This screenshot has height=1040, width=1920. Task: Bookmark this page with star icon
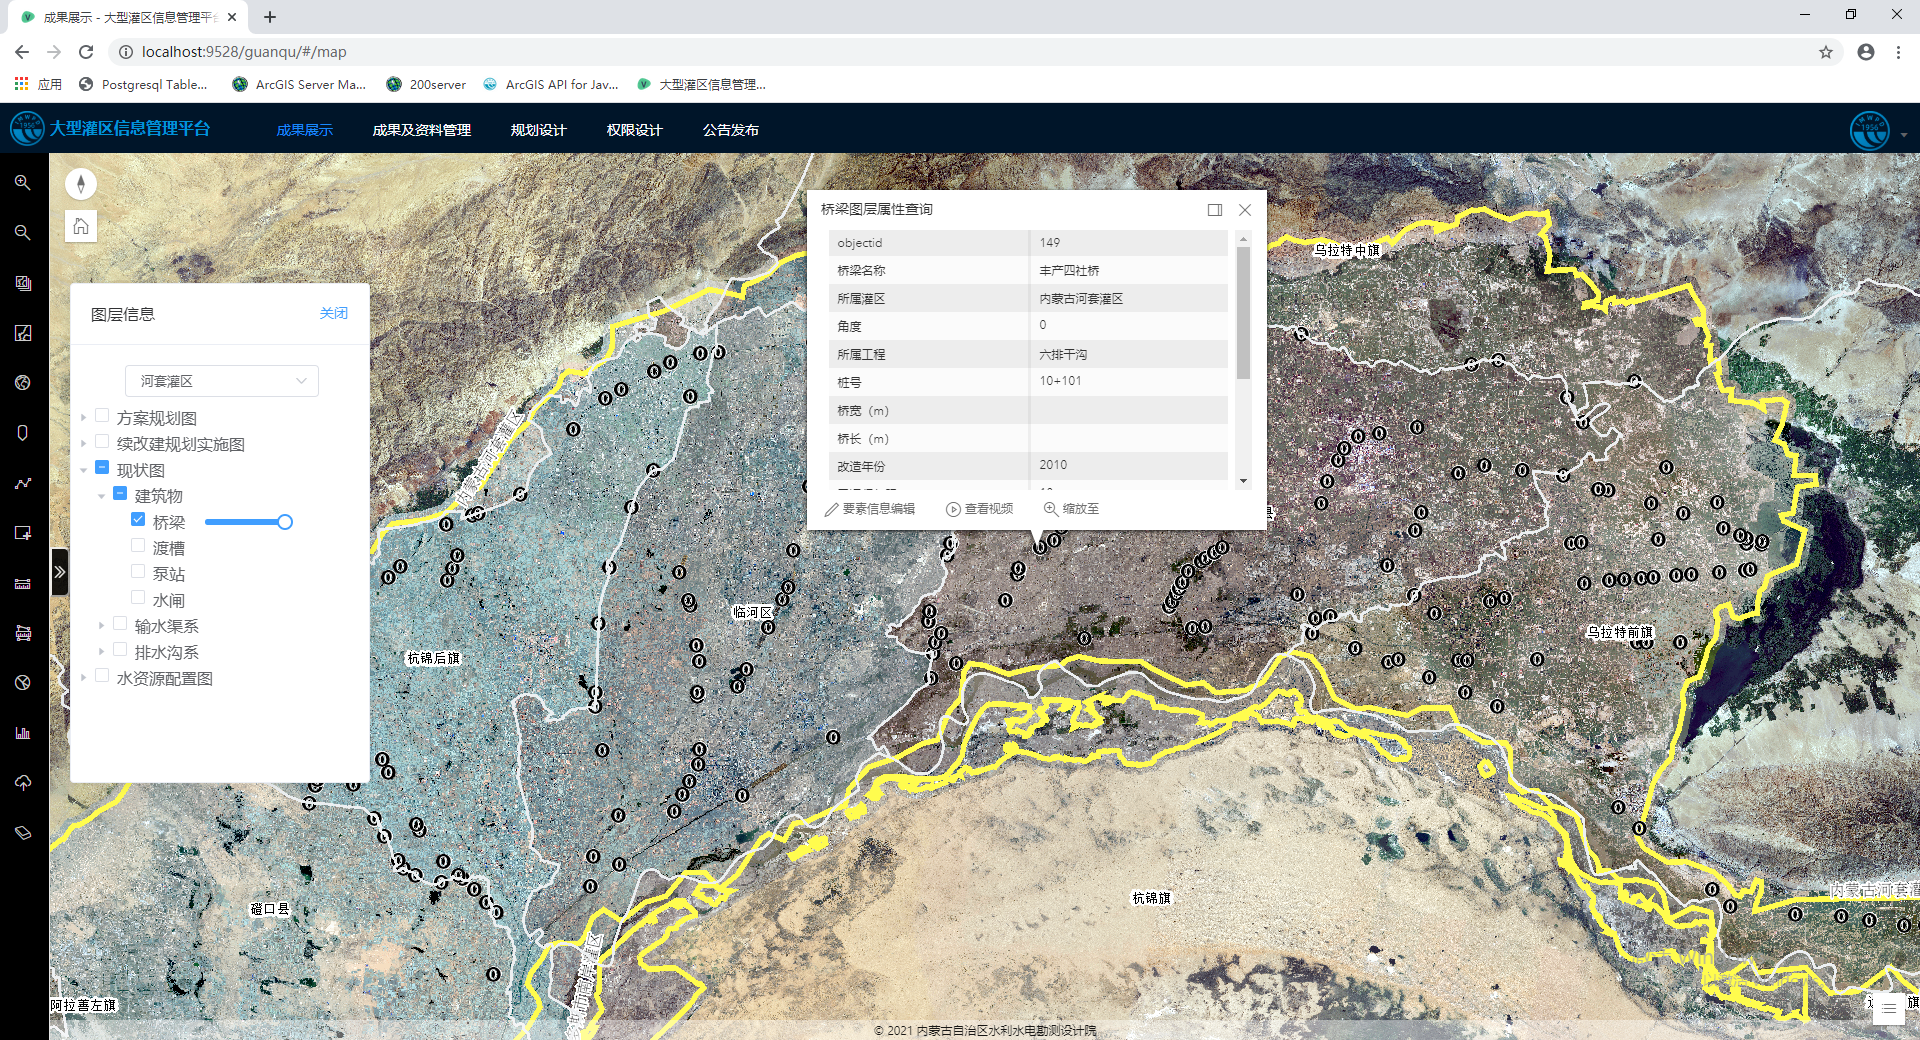[1826, 52]
